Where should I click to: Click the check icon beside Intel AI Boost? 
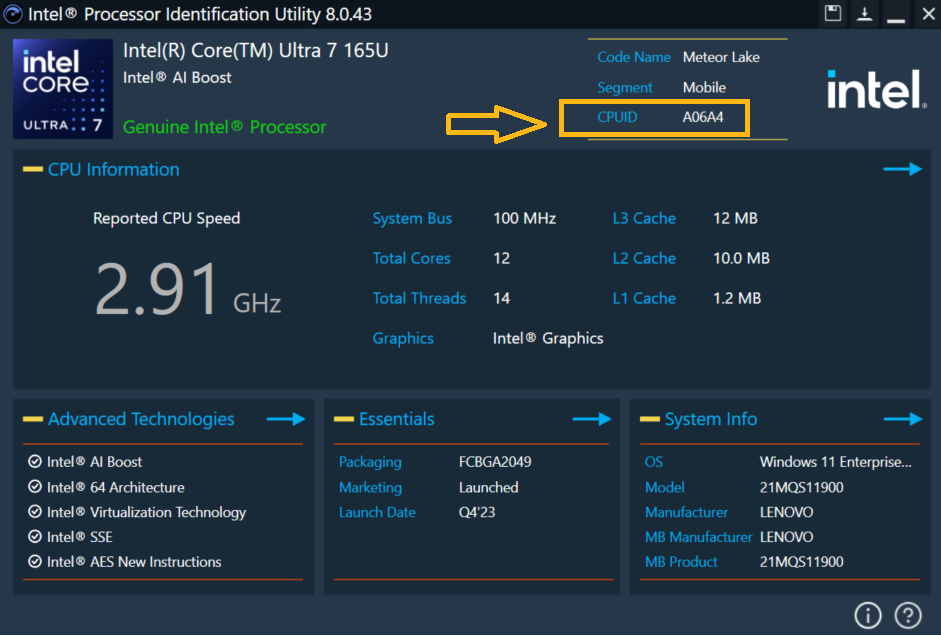[35, 462]
